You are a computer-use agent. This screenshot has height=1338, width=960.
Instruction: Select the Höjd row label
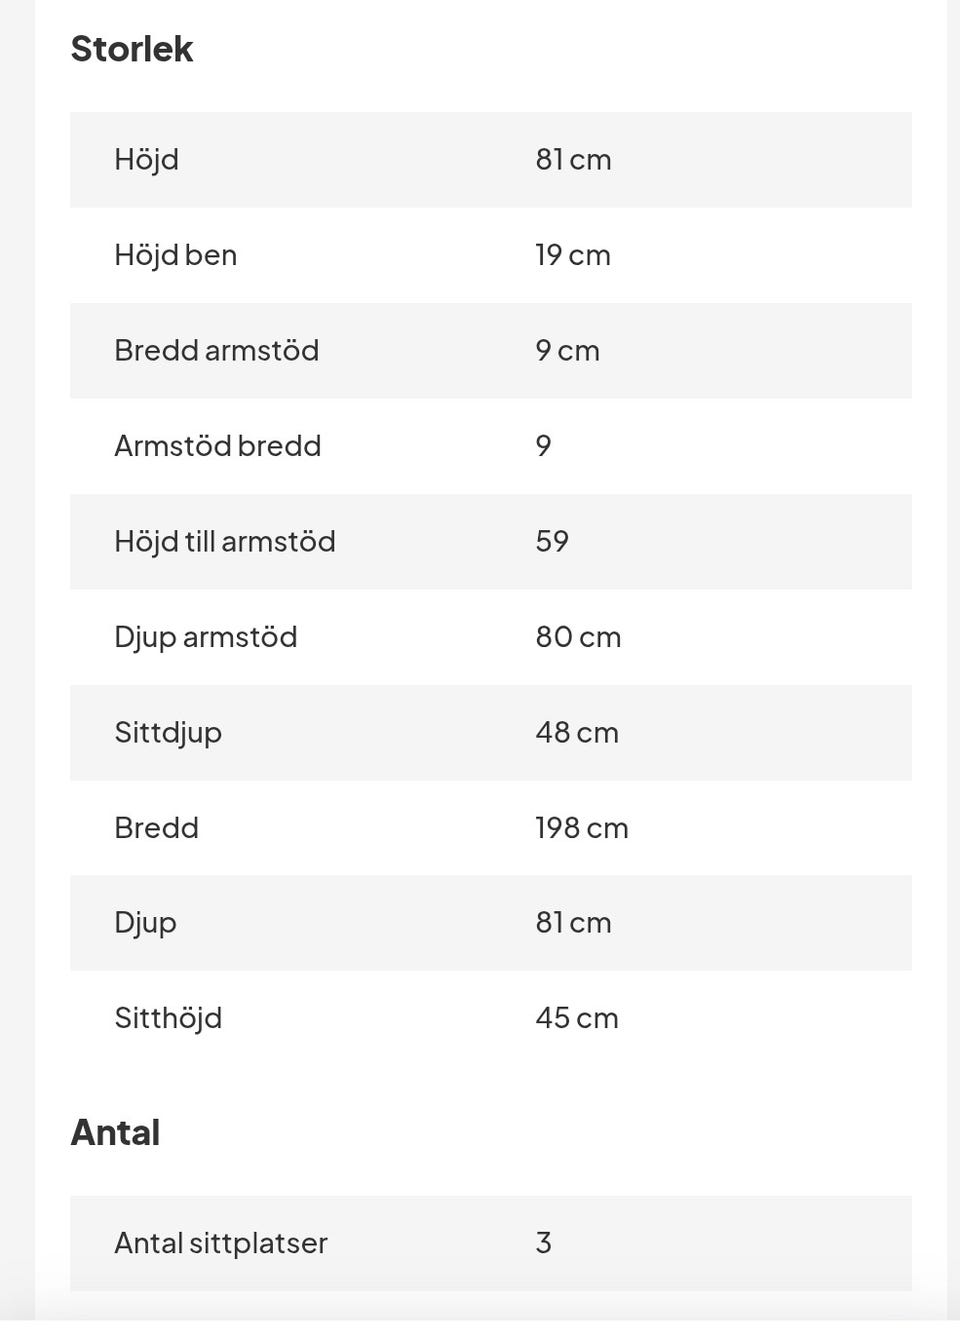click(x=146, y=160)
